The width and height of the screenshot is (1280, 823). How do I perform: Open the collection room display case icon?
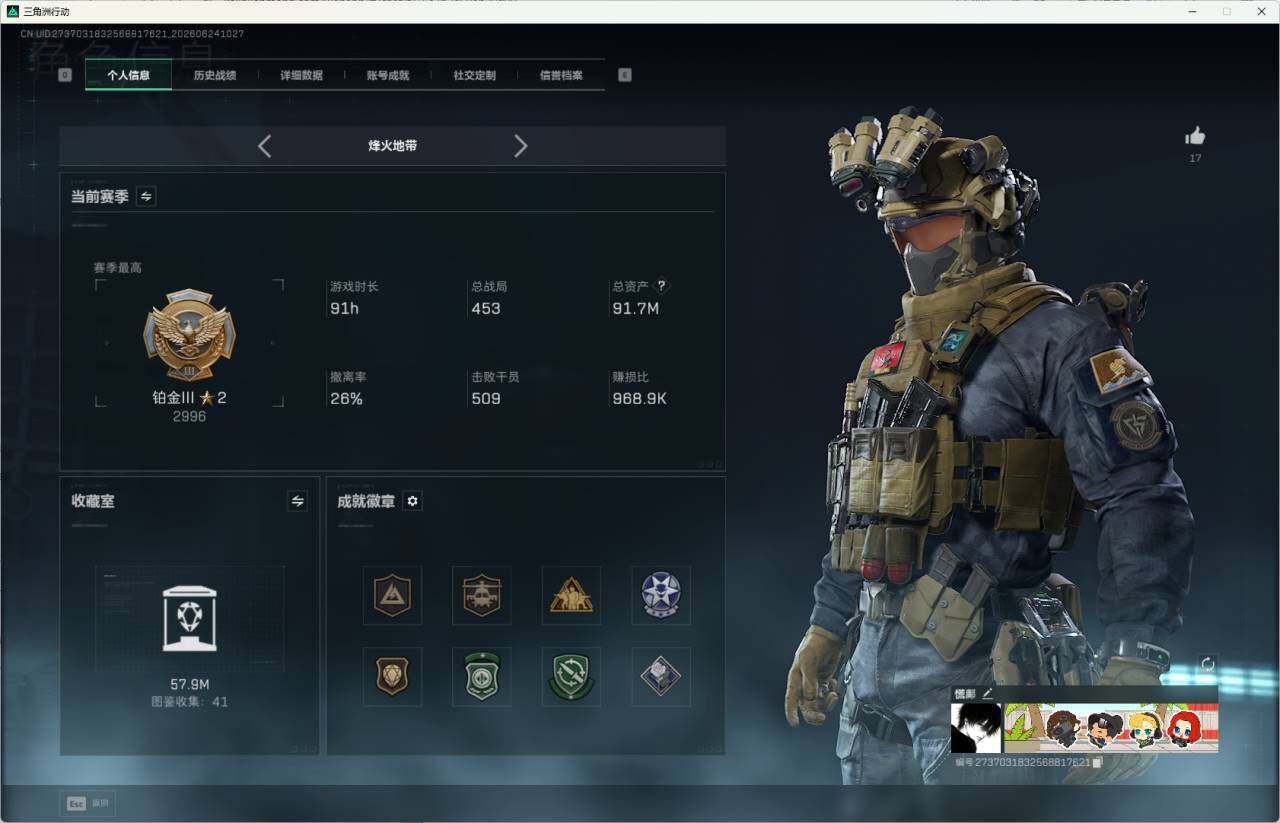(190, 619)
